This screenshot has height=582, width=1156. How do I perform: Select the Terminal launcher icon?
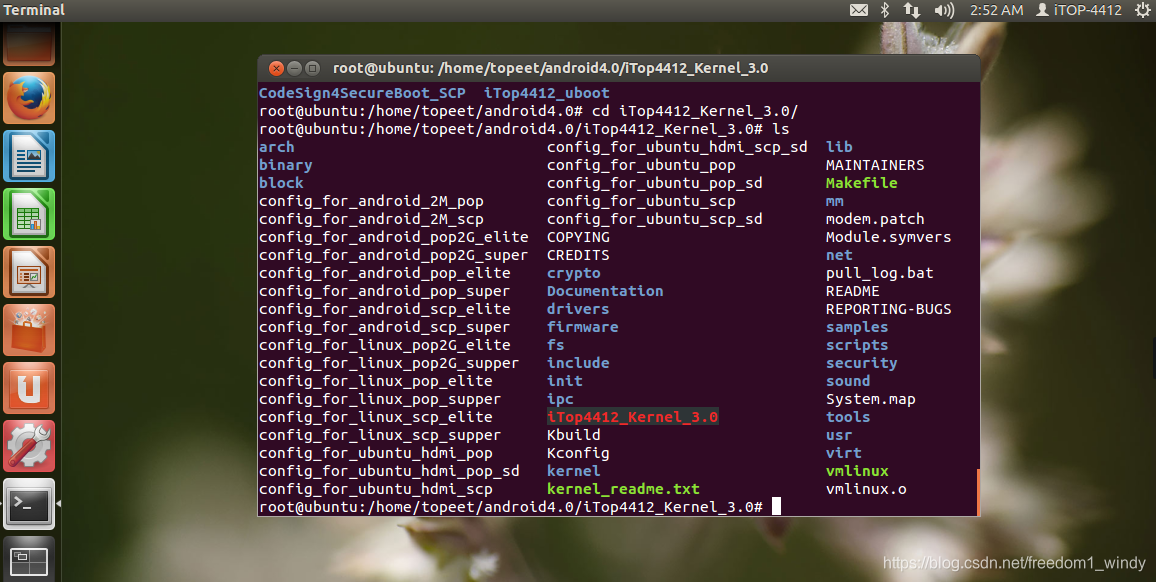(x=29, y=505)
